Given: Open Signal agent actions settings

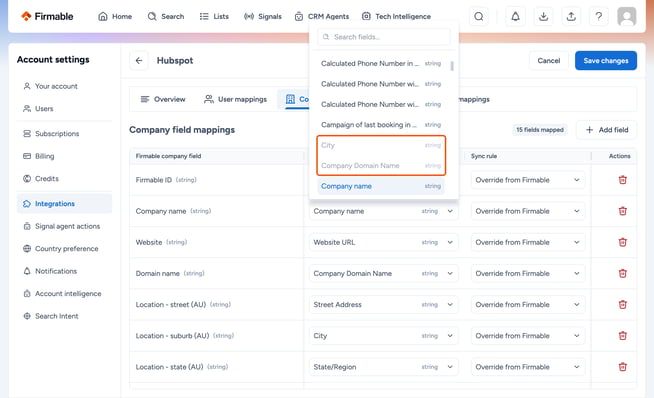Looking at the screenshot, I should pyautogui.click(x=65, y=226).
